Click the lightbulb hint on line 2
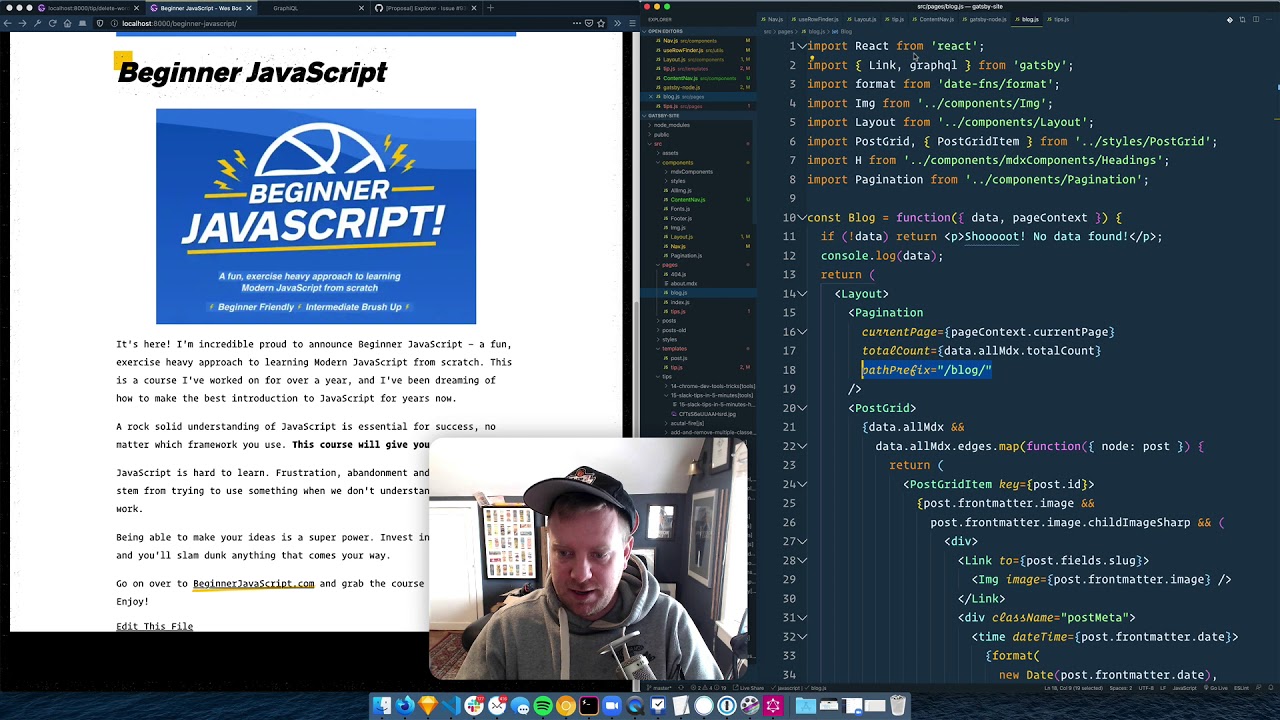The width and height of the screenshot is (1280, 720). pos(812,58)
